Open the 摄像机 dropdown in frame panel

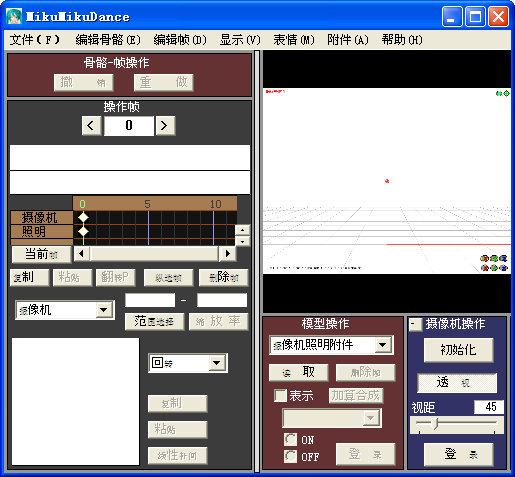[x=104, y=310]
